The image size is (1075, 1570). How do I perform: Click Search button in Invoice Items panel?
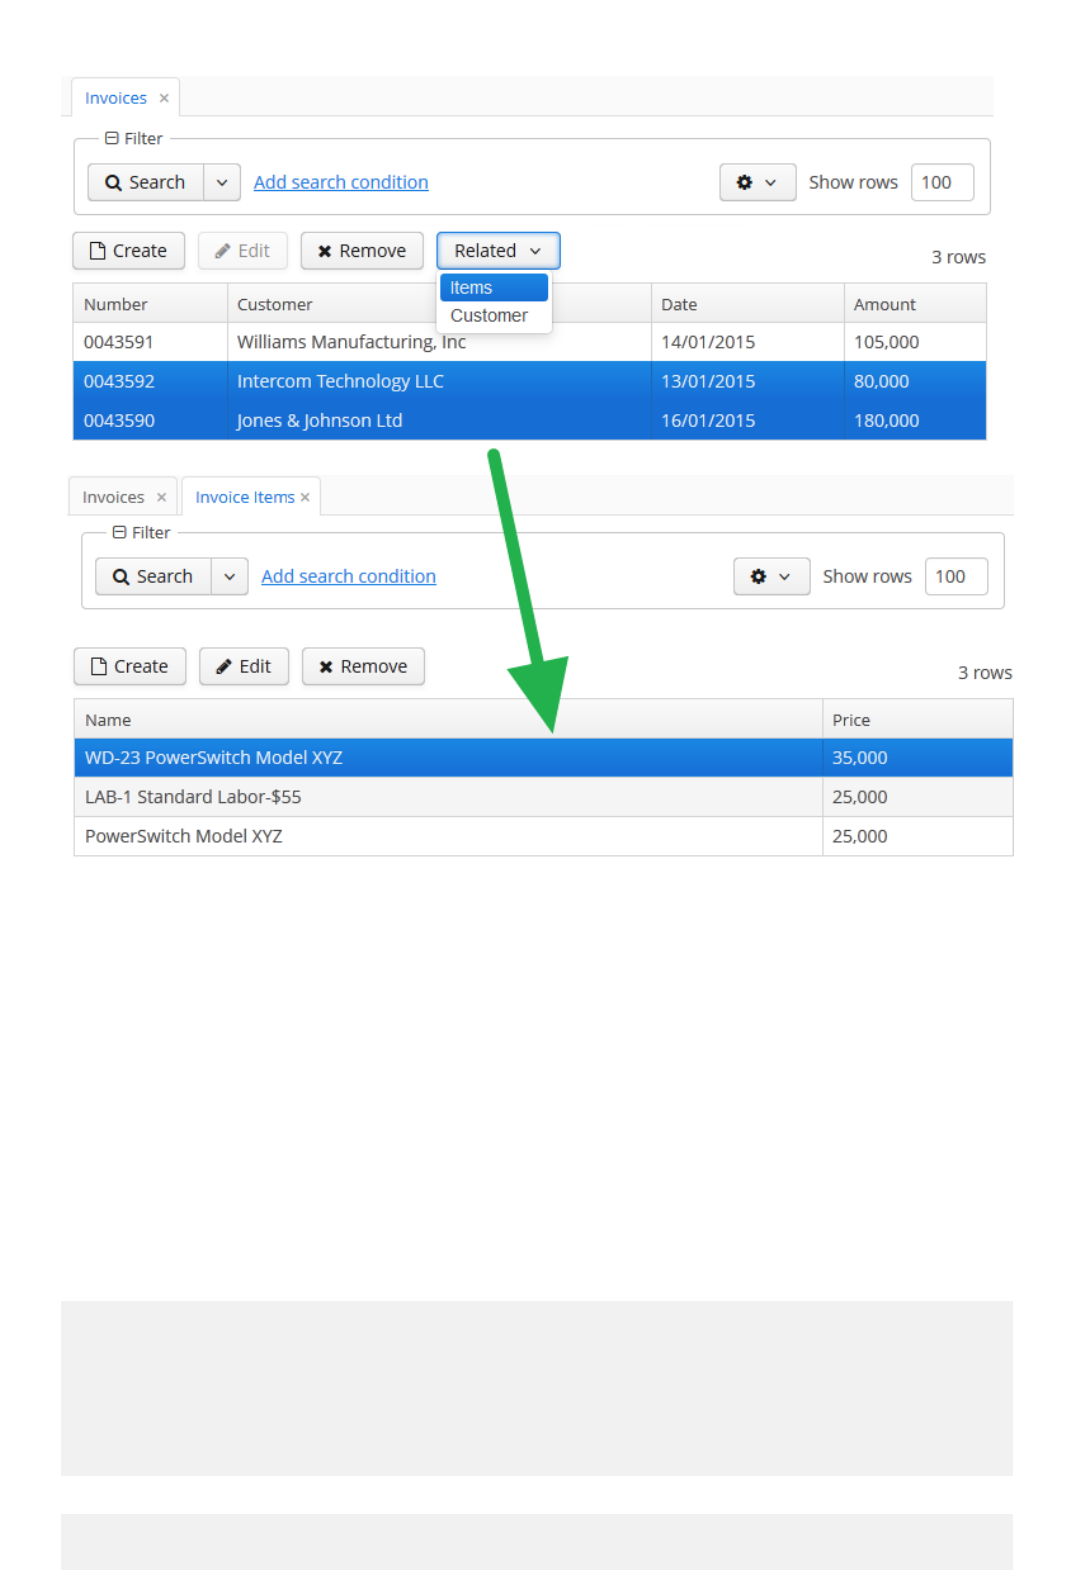pos(153,576)
